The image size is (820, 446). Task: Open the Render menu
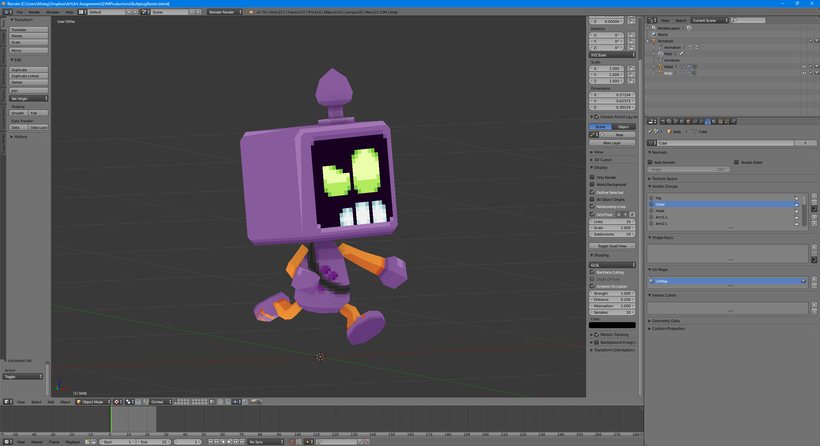coord(34,12)
